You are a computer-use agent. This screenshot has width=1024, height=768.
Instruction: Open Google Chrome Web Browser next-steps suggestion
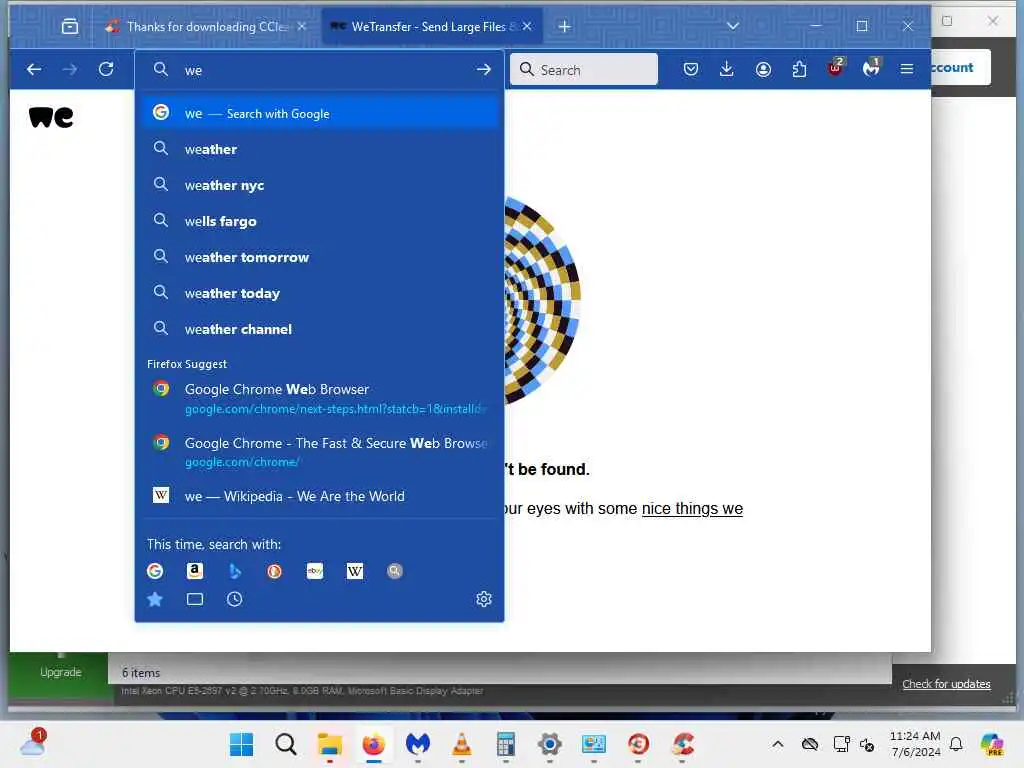pos(319,398)
